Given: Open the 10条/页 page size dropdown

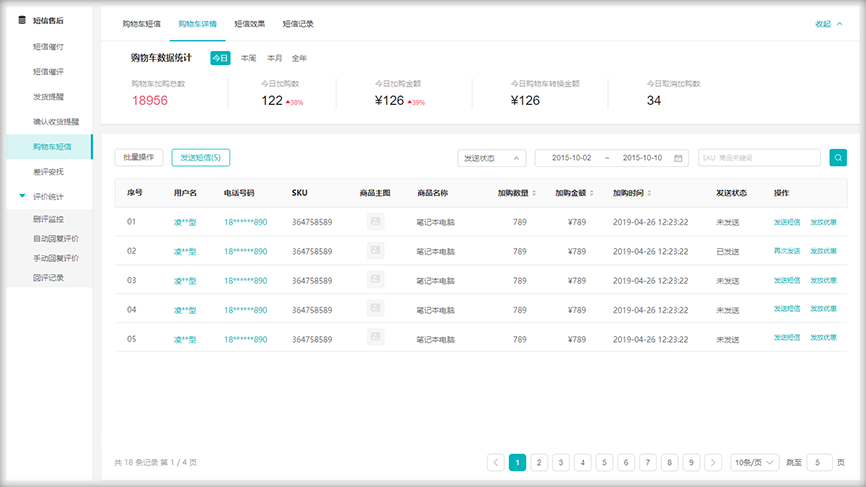Looking at the screenshot, I should tap(754, 463).
